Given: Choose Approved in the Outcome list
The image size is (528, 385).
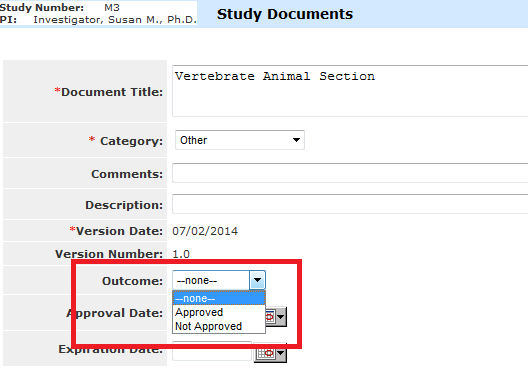Looking at the screenshot, I should click(x=219, y=313).
